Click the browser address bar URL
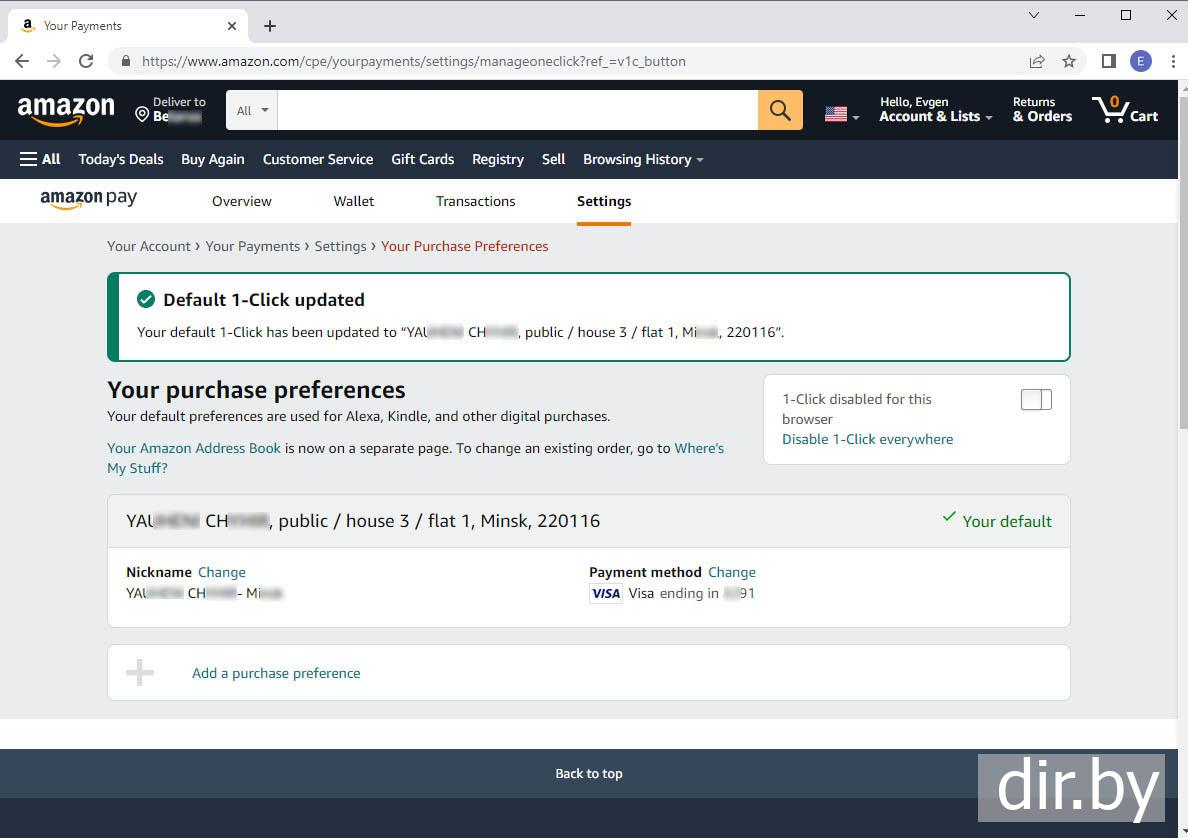Image resolution: width=1188 pixels, height=838 pixels. tap(414, 61)
